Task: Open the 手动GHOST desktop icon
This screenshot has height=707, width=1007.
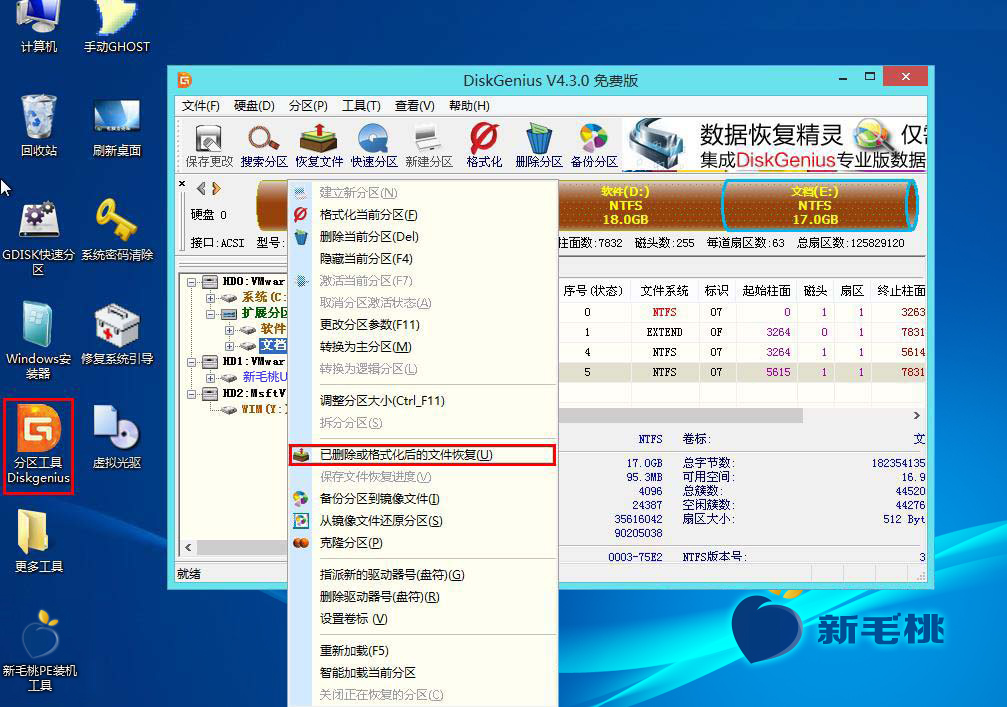Action: (117, 27)
